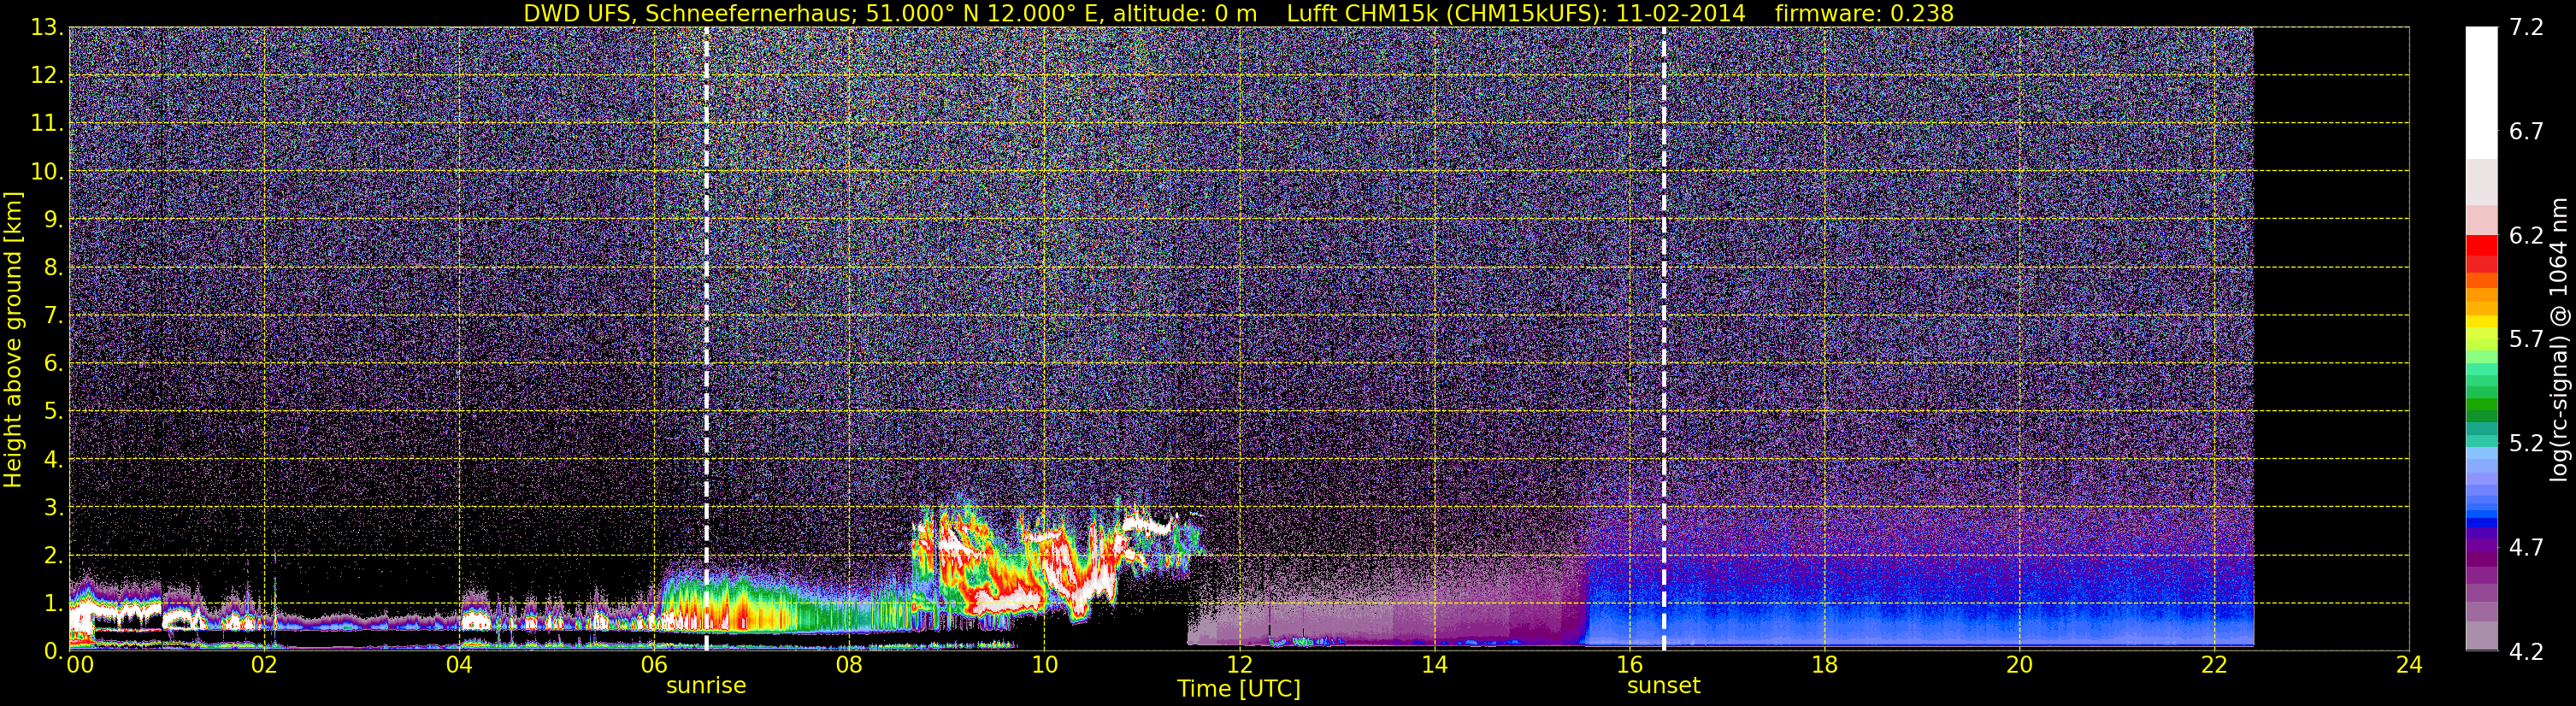This screenshot has height=706, width=2576.
Task: Click the x-axis tick label '18'
Action: (1824, 665)
